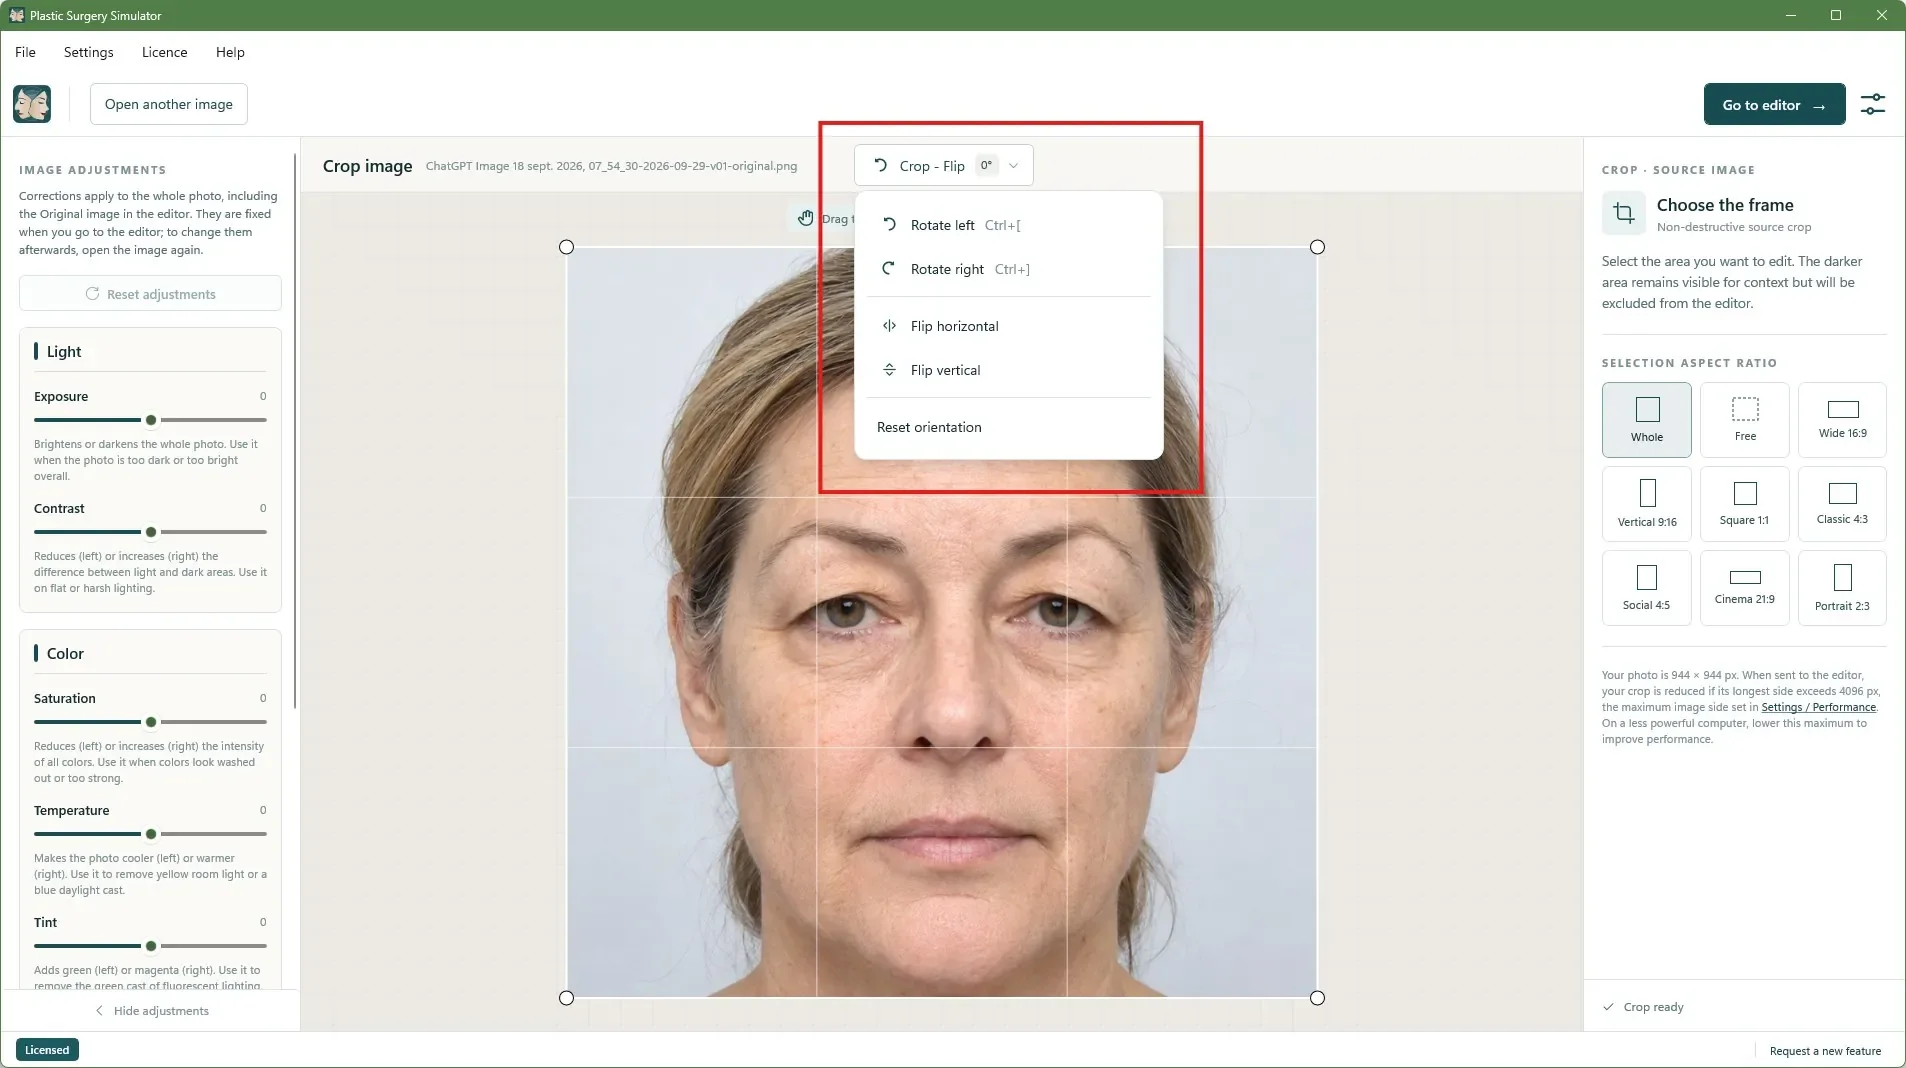Open the Settings / Performance link
This screenshot has height=1068, width=1906.
pos(1818,707)
